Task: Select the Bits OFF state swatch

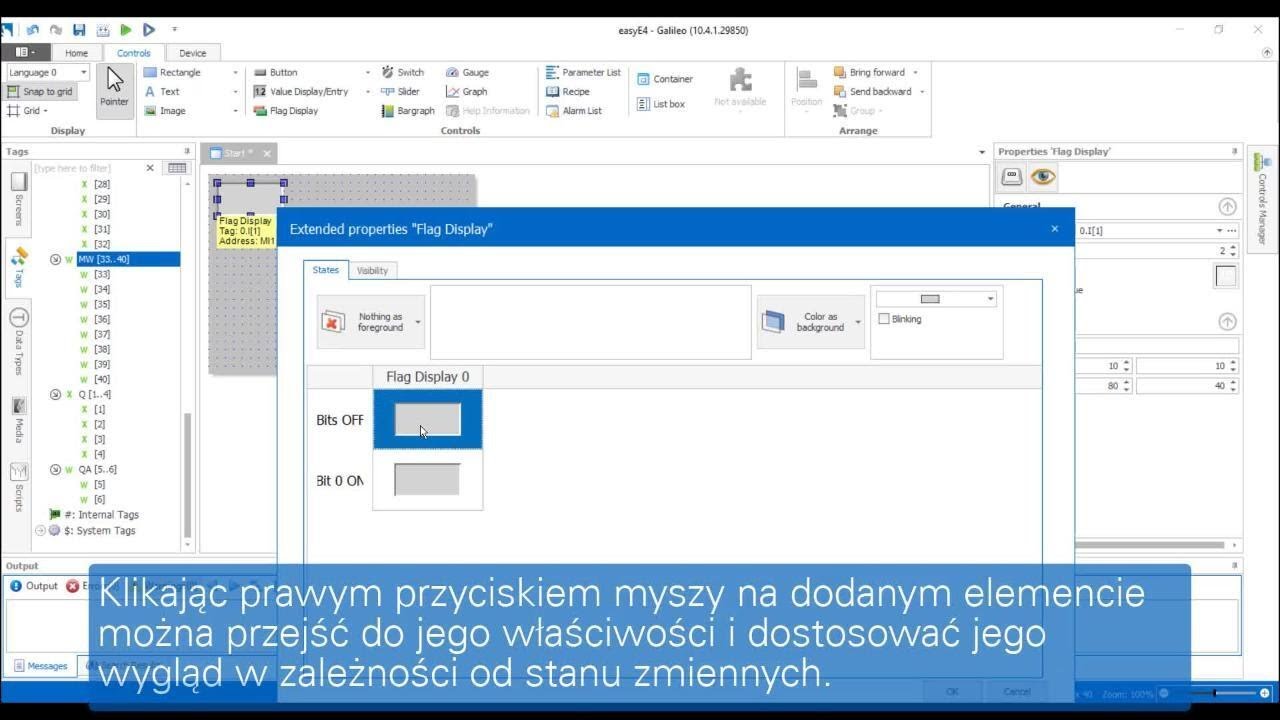Action: click(x=428, y=420)
